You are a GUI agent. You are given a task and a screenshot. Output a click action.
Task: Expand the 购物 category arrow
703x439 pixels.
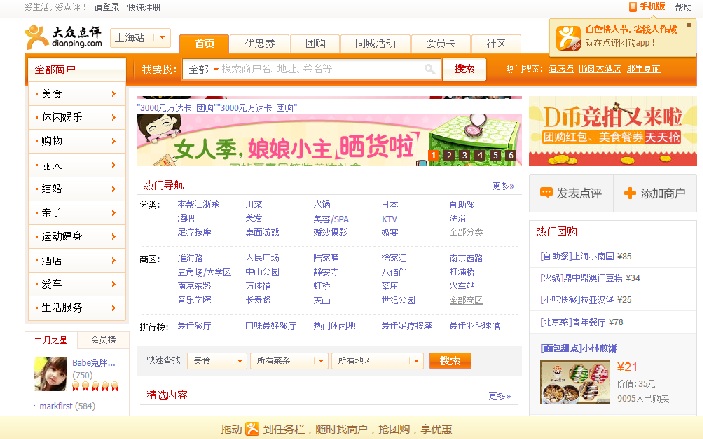pyautogui.click(x=113, y=141)
